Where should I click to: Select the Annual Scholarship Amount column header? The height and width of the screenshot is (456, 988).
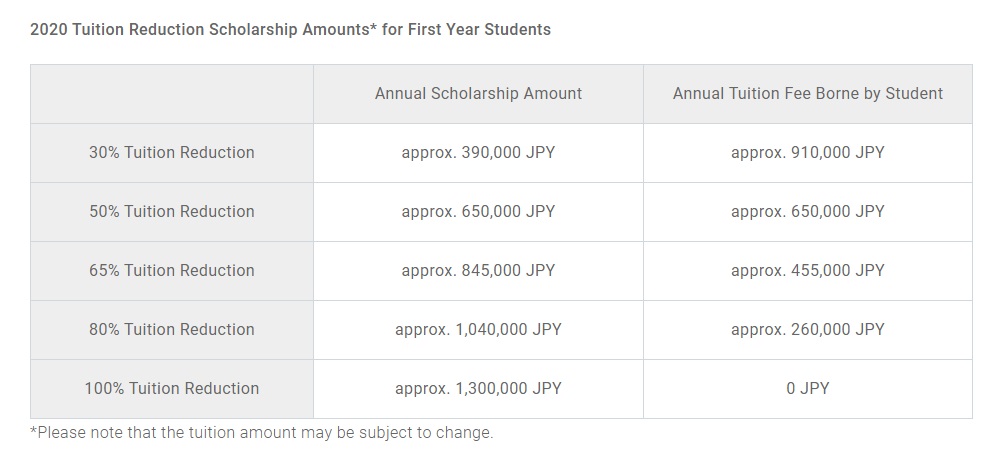click(478, 94)
